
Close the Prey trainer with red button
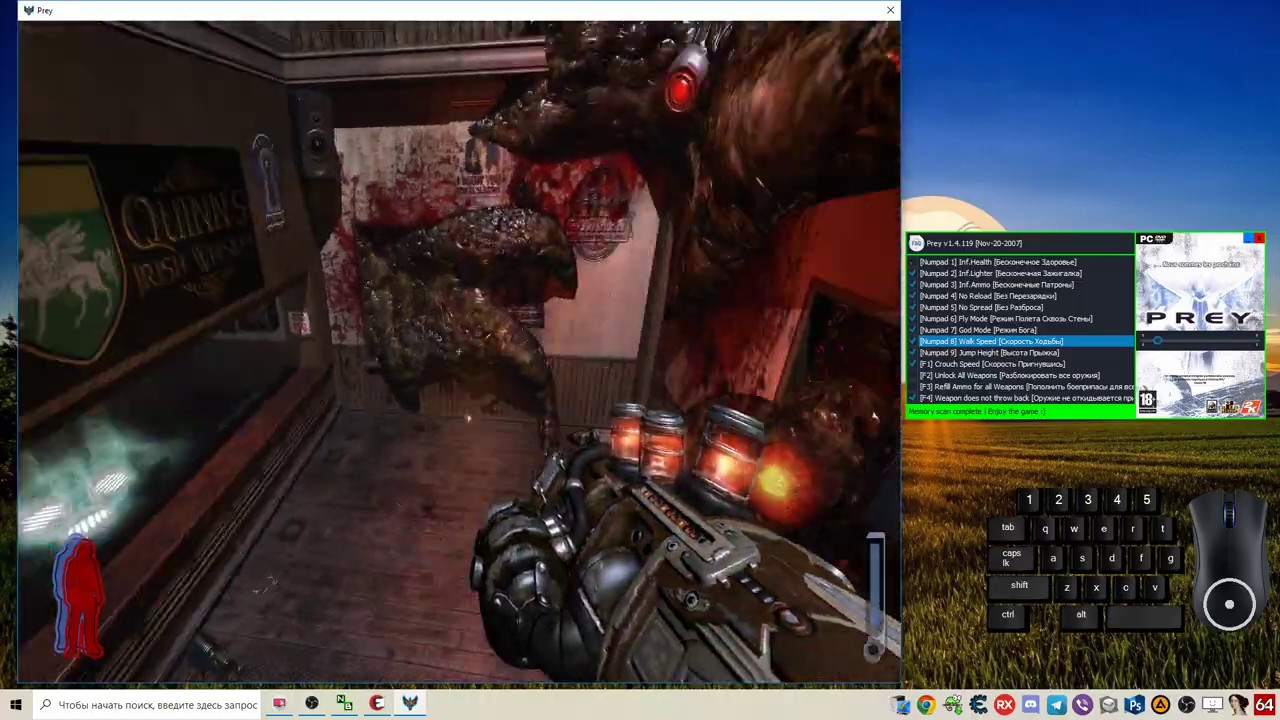click(x=1259, y=237)
